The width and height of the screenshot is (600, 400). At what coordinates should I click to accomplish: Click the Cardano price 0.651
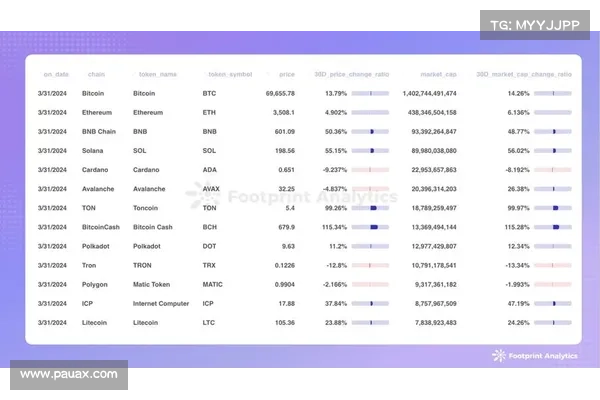click(x=287, y=170)
